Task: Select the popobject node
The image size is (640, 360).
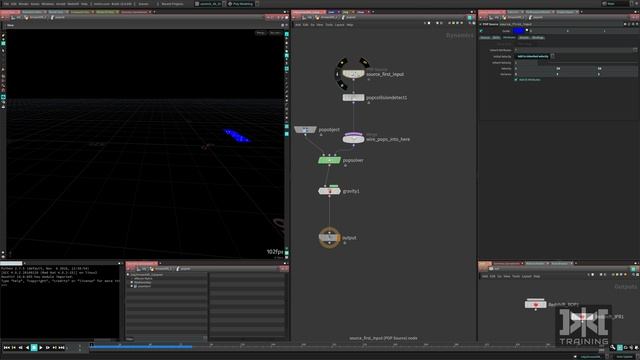Action: point(305,130)
